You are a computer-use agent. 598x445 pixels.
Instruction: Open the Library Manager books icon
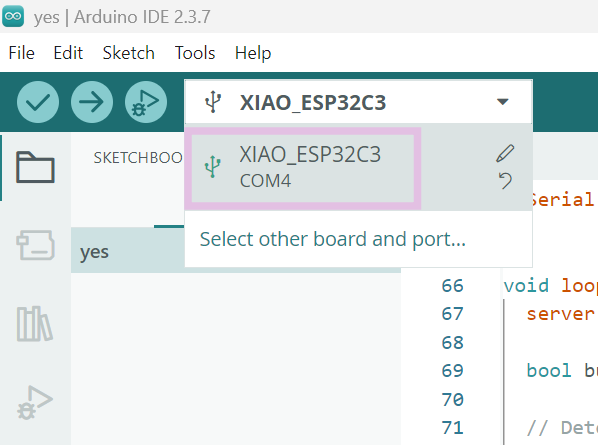coord(34,323)
